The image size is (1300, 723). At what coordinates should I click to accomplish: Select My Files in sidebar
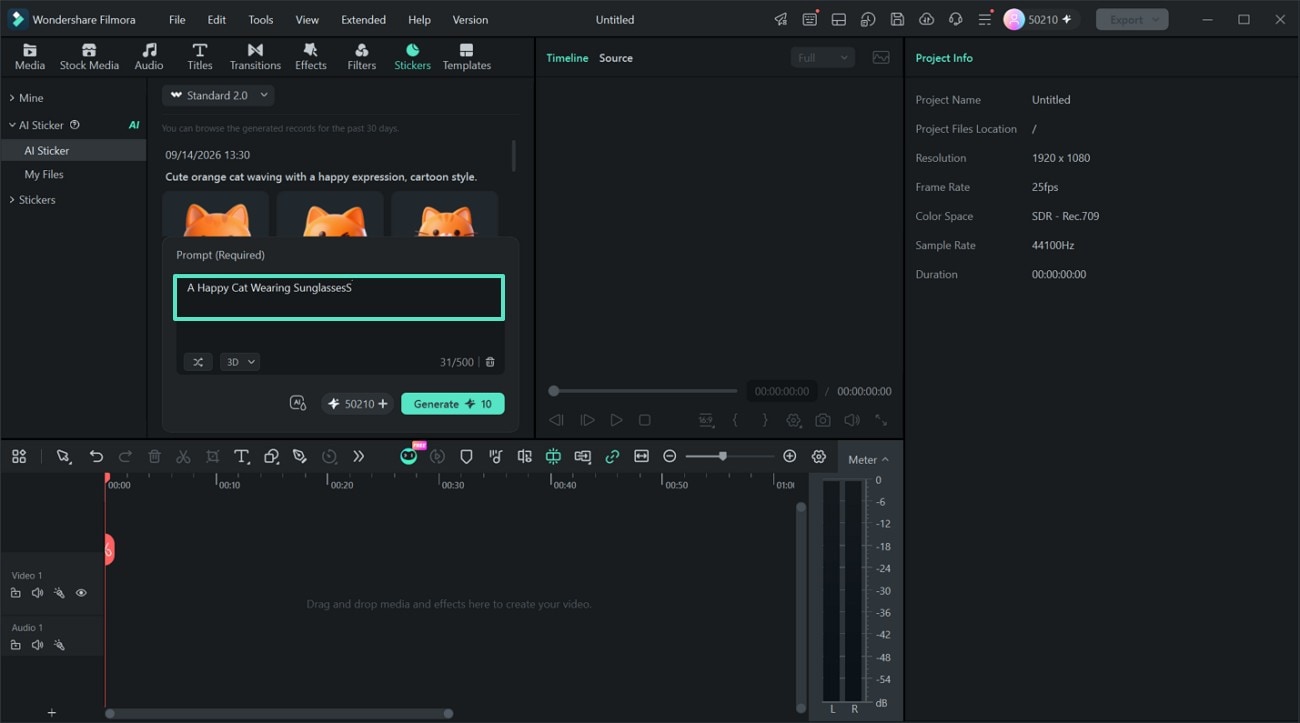click(44, 174)
